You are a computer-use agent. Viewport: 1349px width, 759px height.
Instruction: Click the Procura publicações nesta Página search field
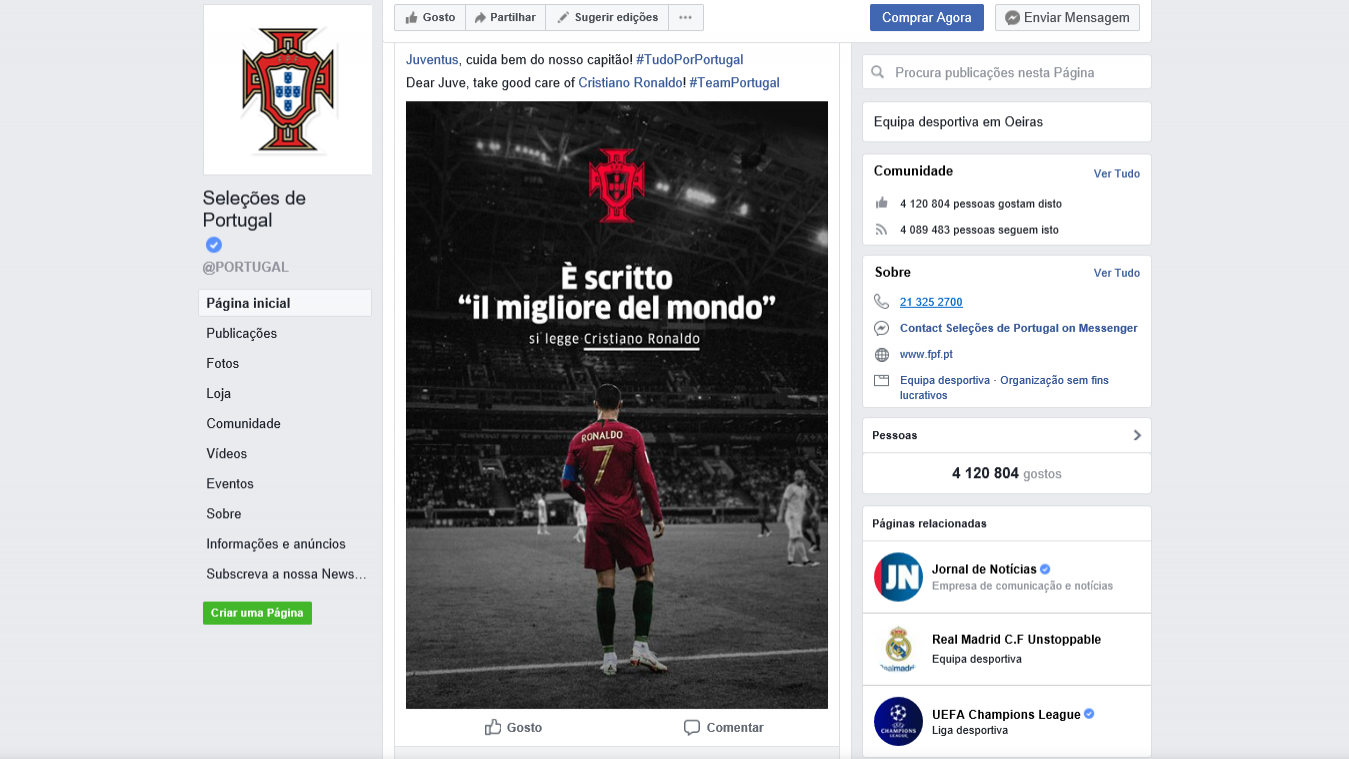[1007, 72]
